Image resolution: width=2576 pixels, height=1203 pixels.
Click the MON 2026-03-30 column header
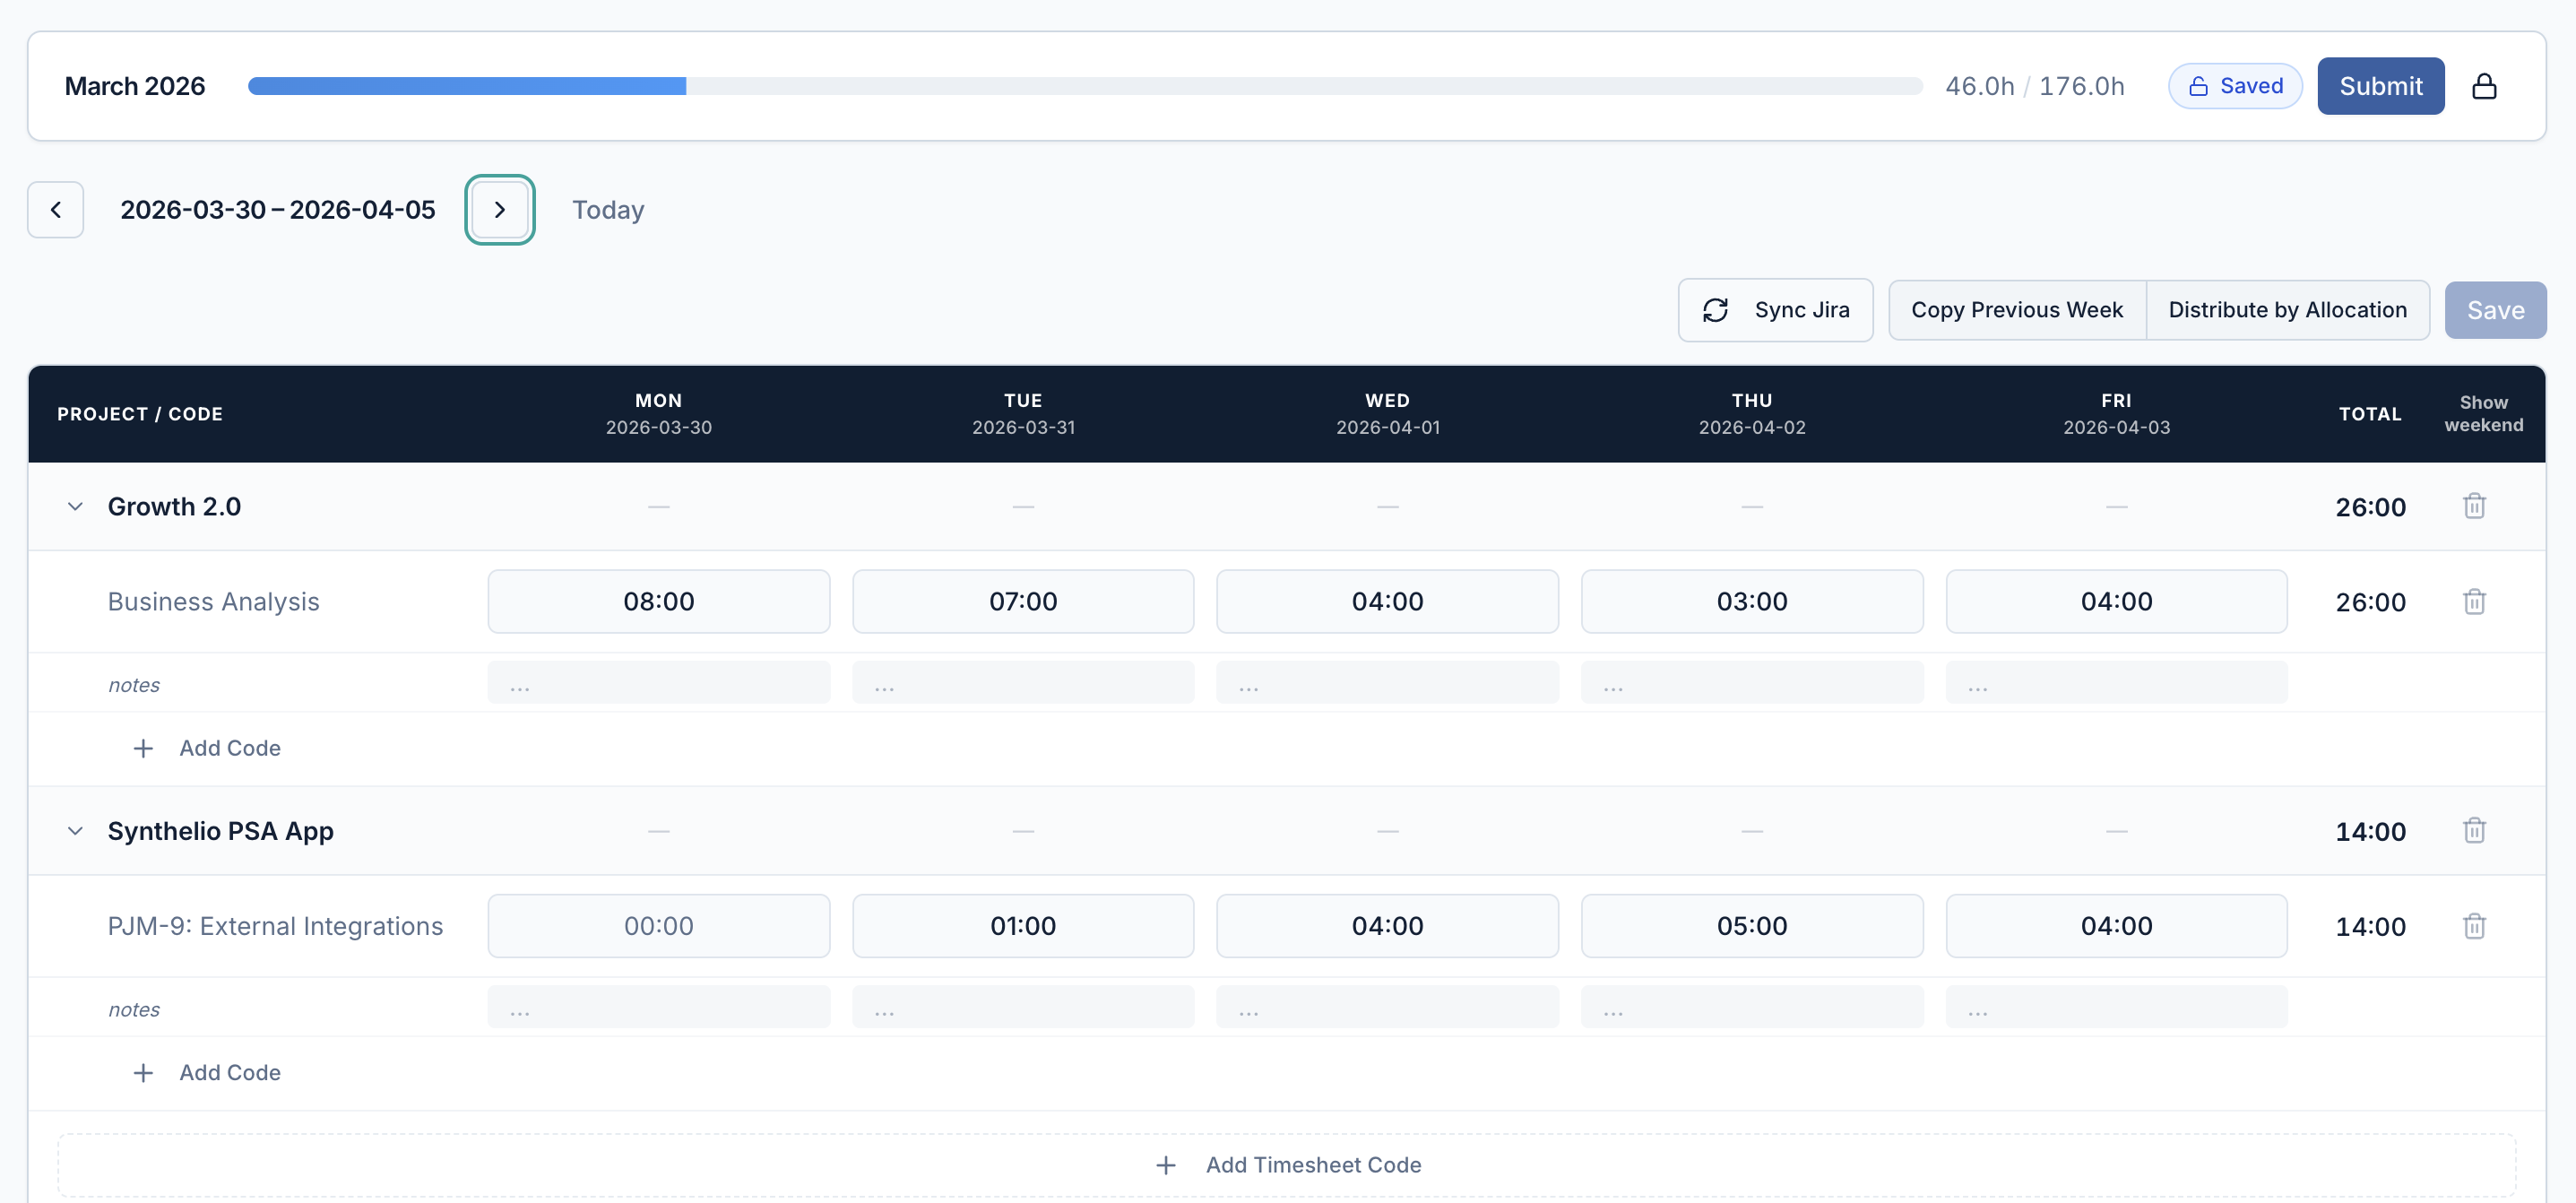658,413
